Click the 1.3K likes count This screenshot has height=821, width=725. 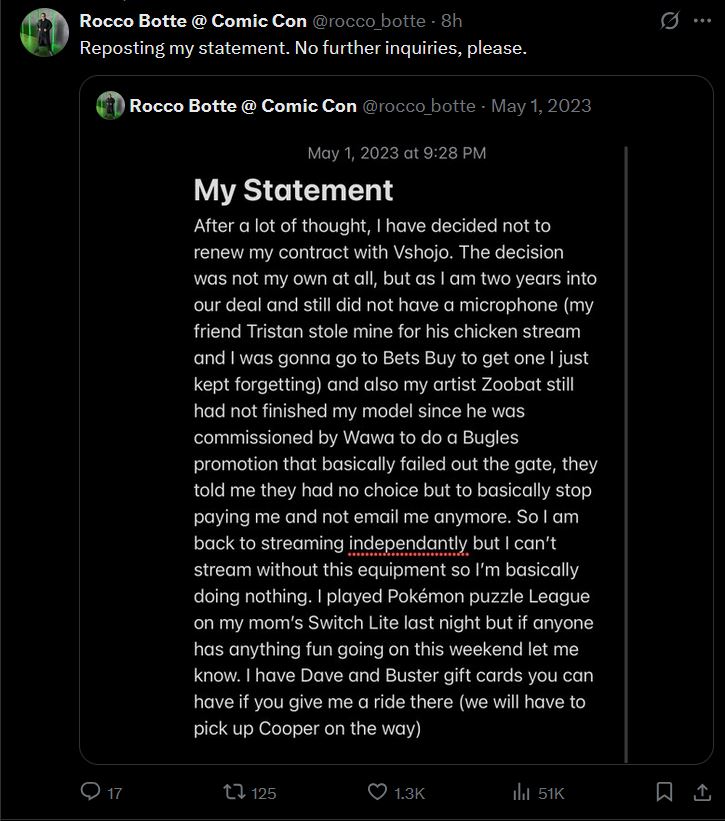[409, 793]
